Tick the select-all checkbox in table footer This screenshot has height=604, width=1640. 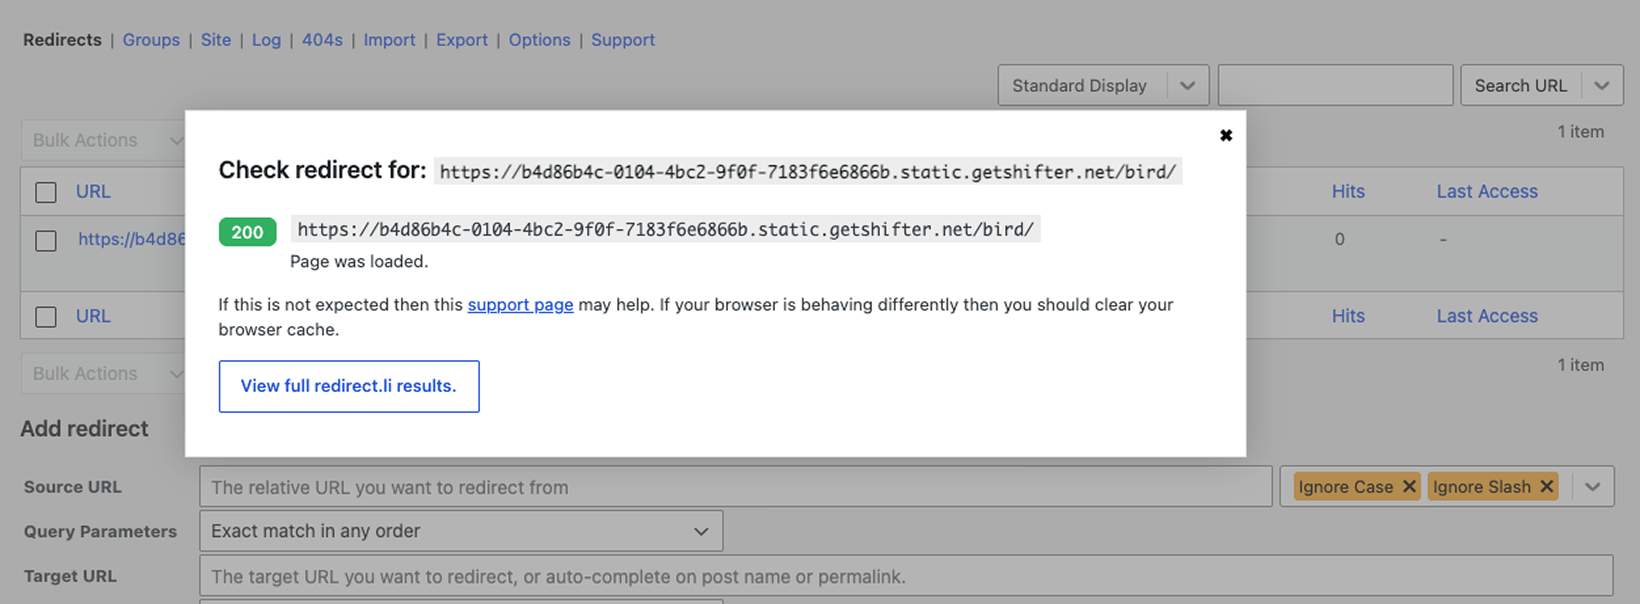(x=46, y=317)
